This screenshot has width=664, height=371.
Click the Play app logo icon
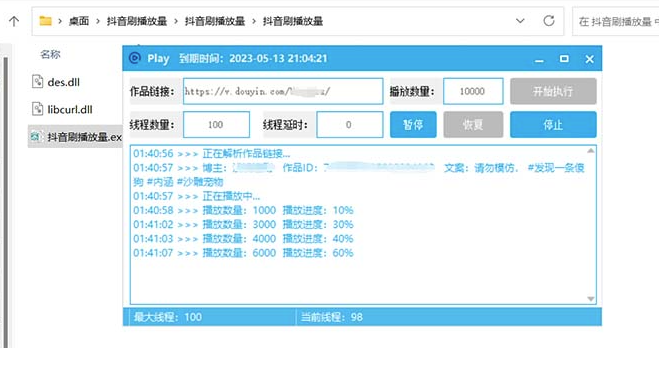point(135,58)
